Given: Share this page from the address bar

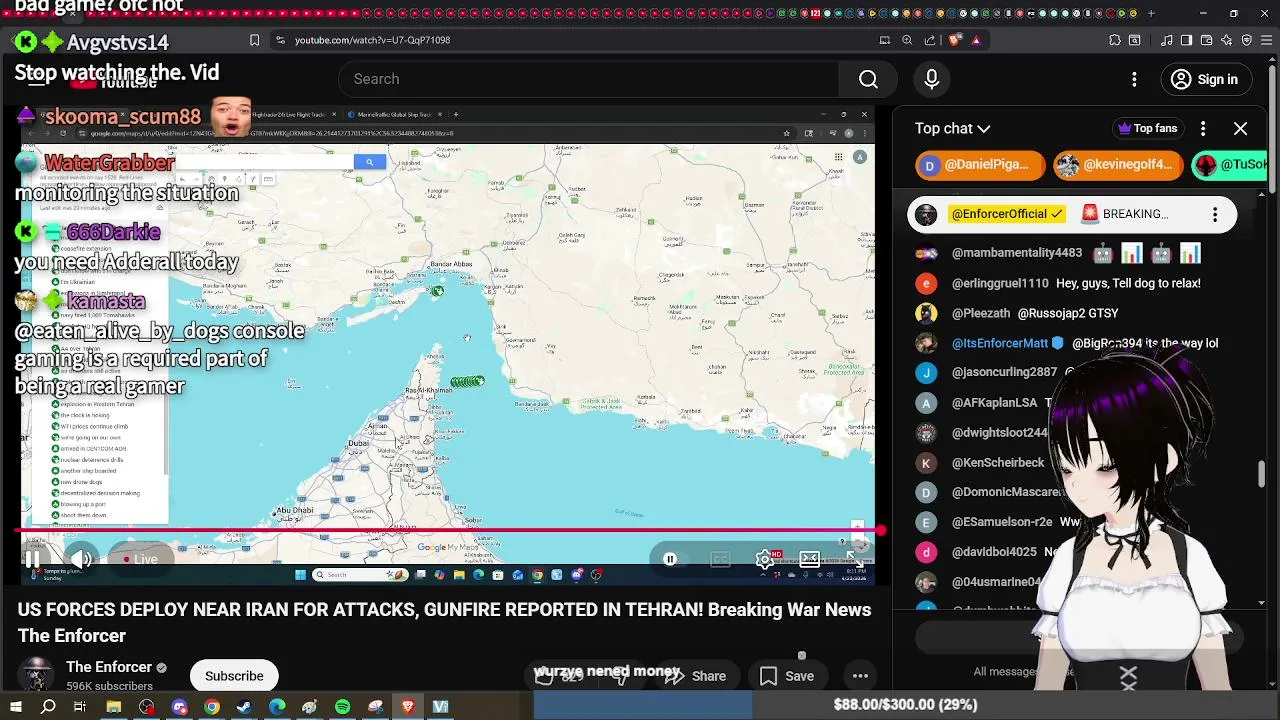Looking at the screenshot, I should (930, 40).
